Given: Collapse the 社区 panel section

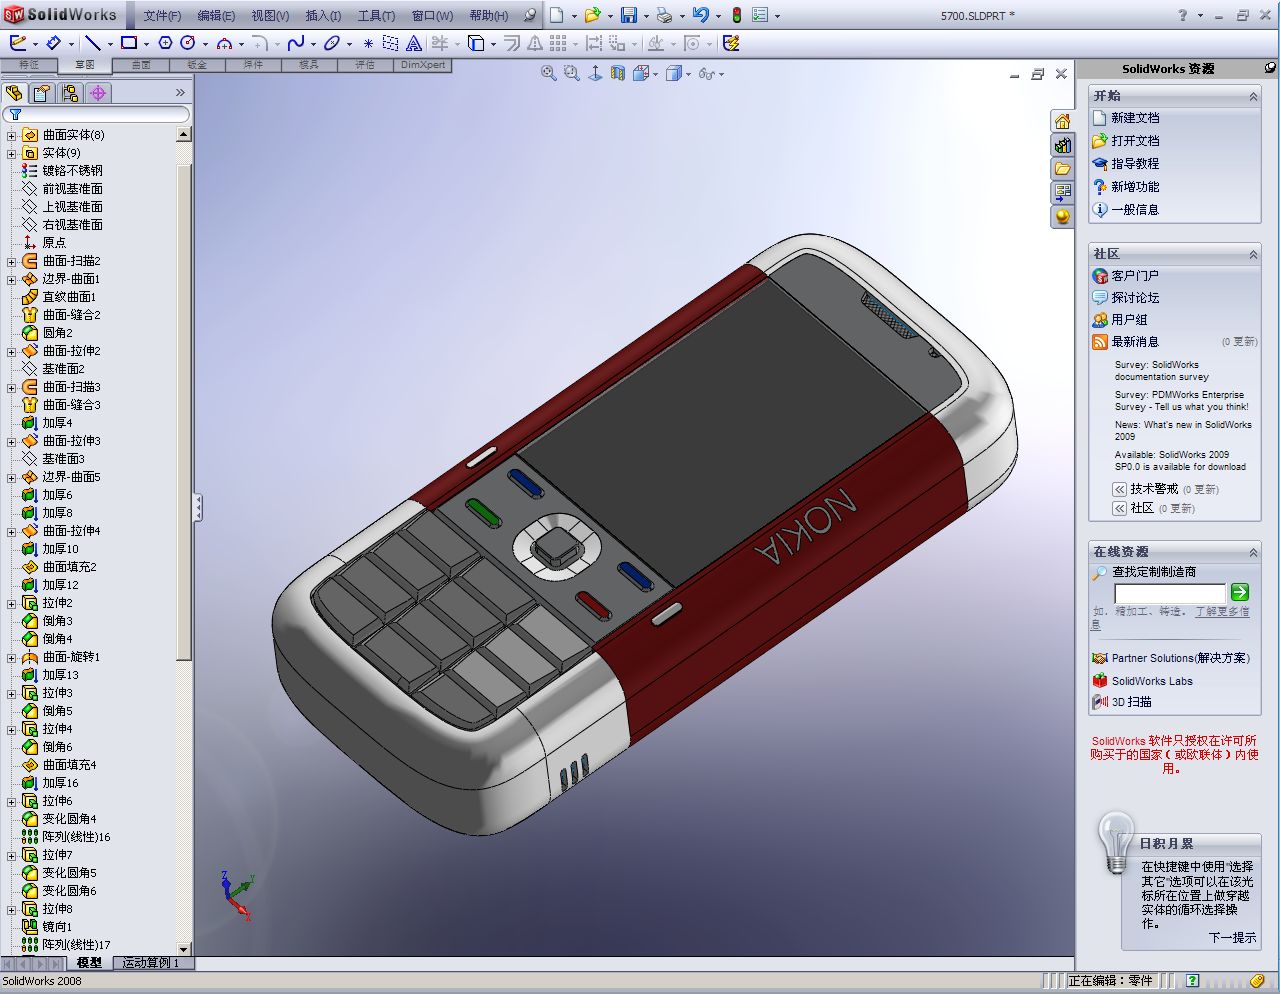Looking at the screenshot, I should (1253, 254).
